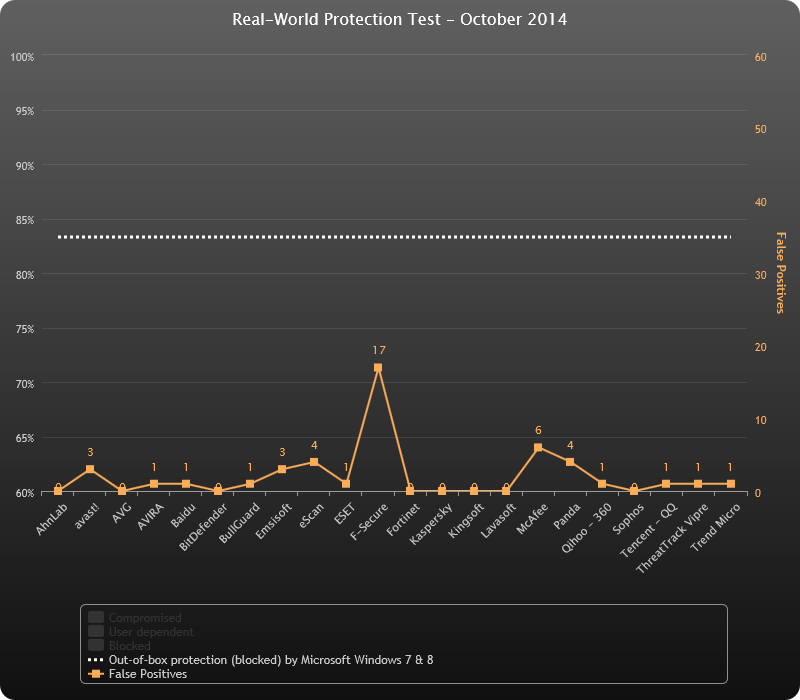The width and height of the screenshot is (800, 700).
Task: Click the BitDefender x-axis label
Action: point(203,528)
